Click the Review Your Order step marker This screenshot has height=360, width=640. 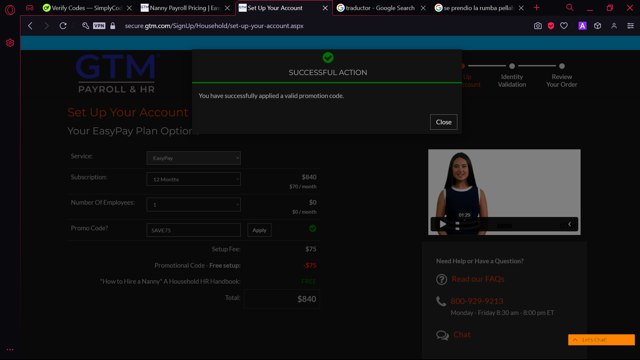coord(562,66)
